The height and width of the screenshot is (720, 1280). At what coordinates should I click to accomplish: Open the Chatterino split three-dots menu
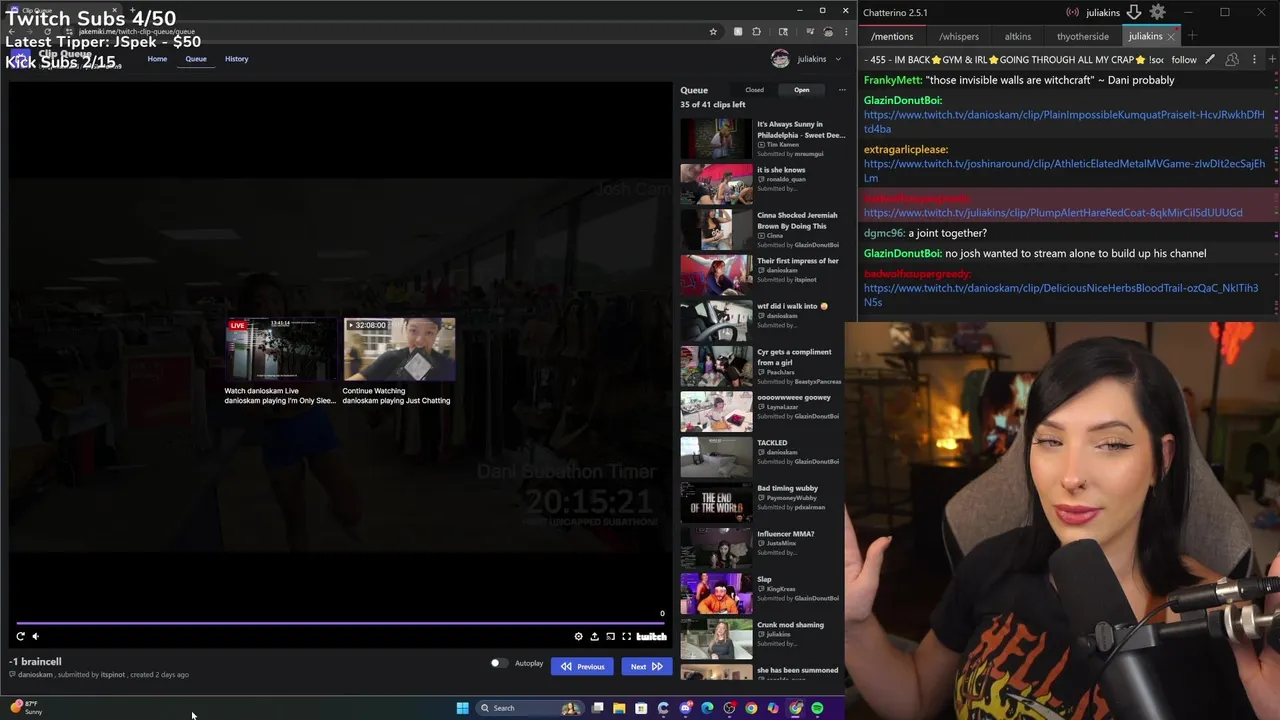pyautogui.click(x=1254, y=60)
